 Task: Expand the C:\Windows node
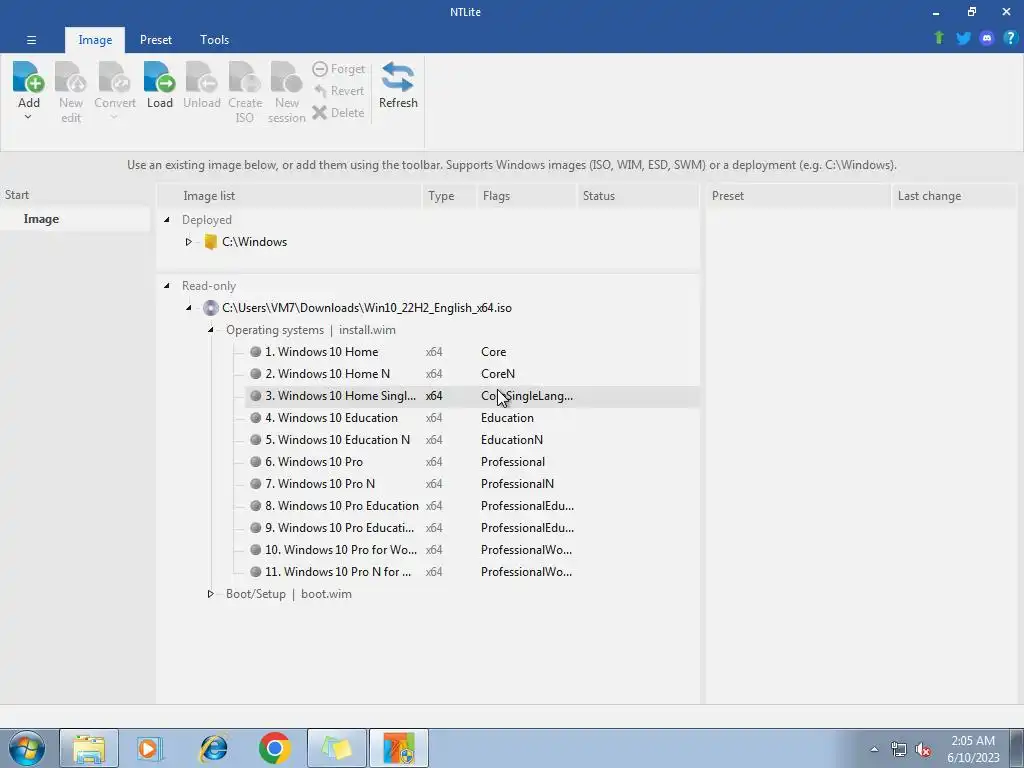188,242
